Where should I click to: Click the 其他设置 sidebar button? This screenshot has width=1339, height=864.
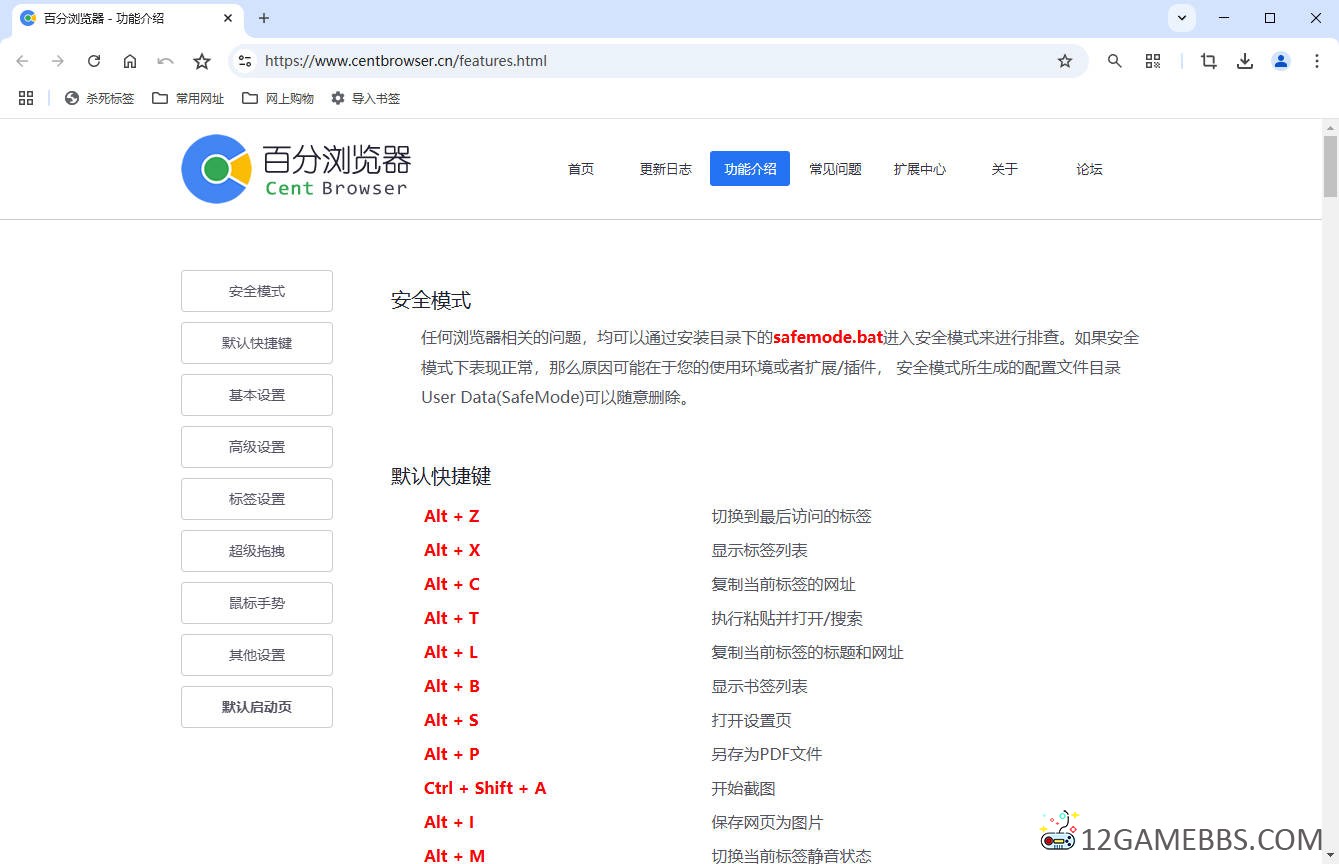[257, 655]
